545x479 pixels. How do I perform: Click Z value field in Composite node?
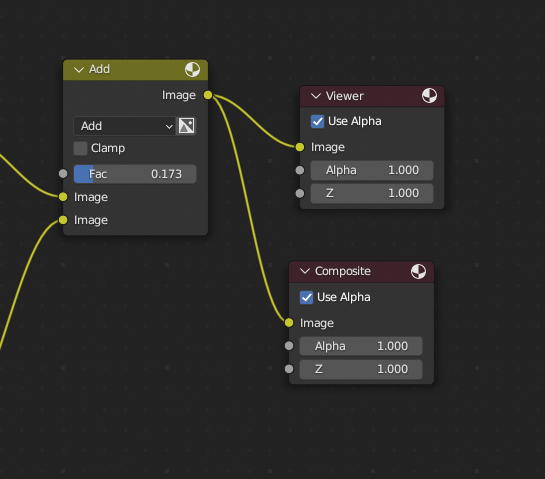(x=361, y=369)
